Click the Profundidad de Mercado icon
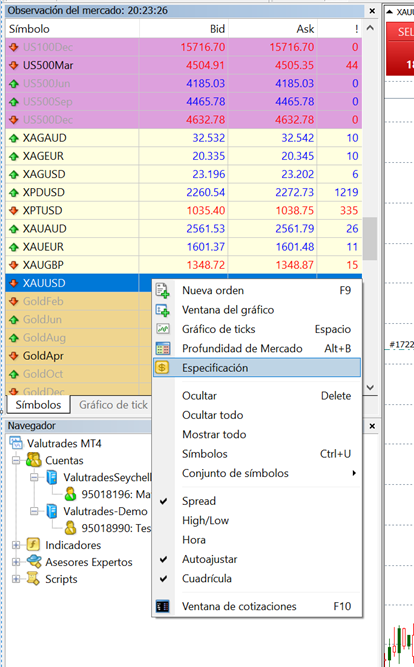 coord(163,349)
